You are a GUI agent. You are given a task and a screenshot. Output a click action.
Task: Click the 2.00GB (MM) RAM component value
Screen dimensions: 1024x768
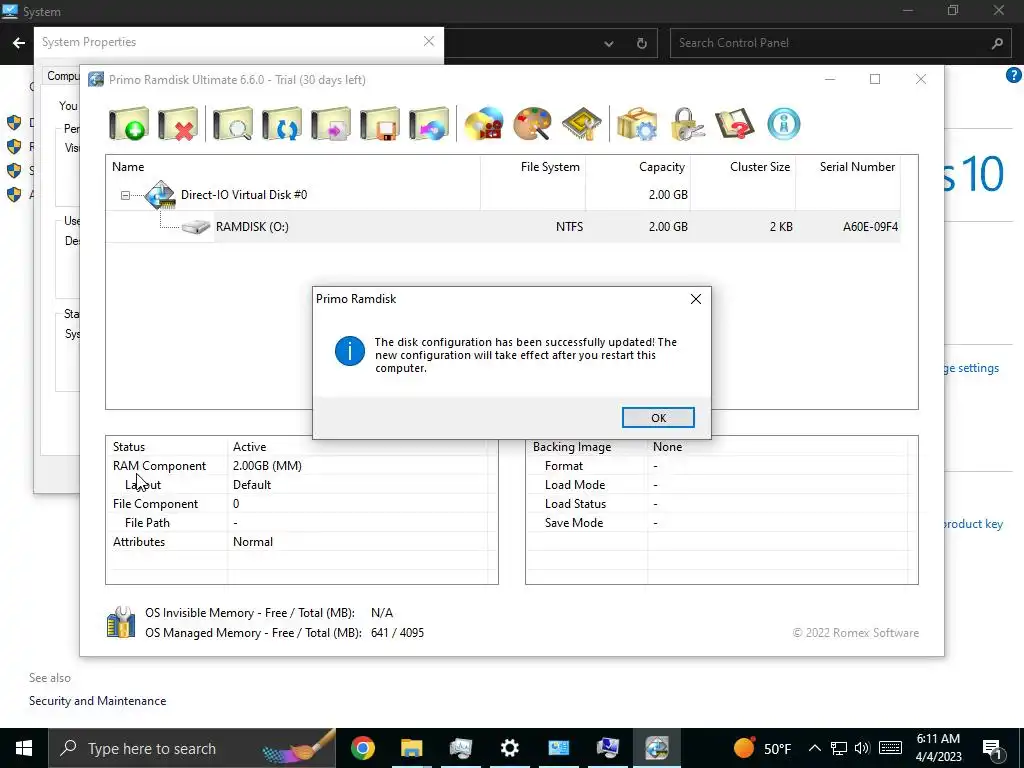coord(267,466)
